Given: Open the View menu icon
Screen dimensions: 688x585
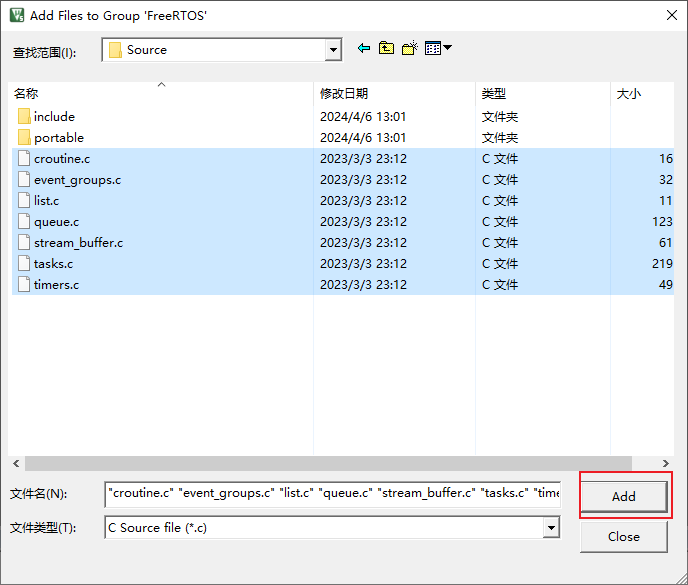Looking at the screenshot, I should 438,49.
